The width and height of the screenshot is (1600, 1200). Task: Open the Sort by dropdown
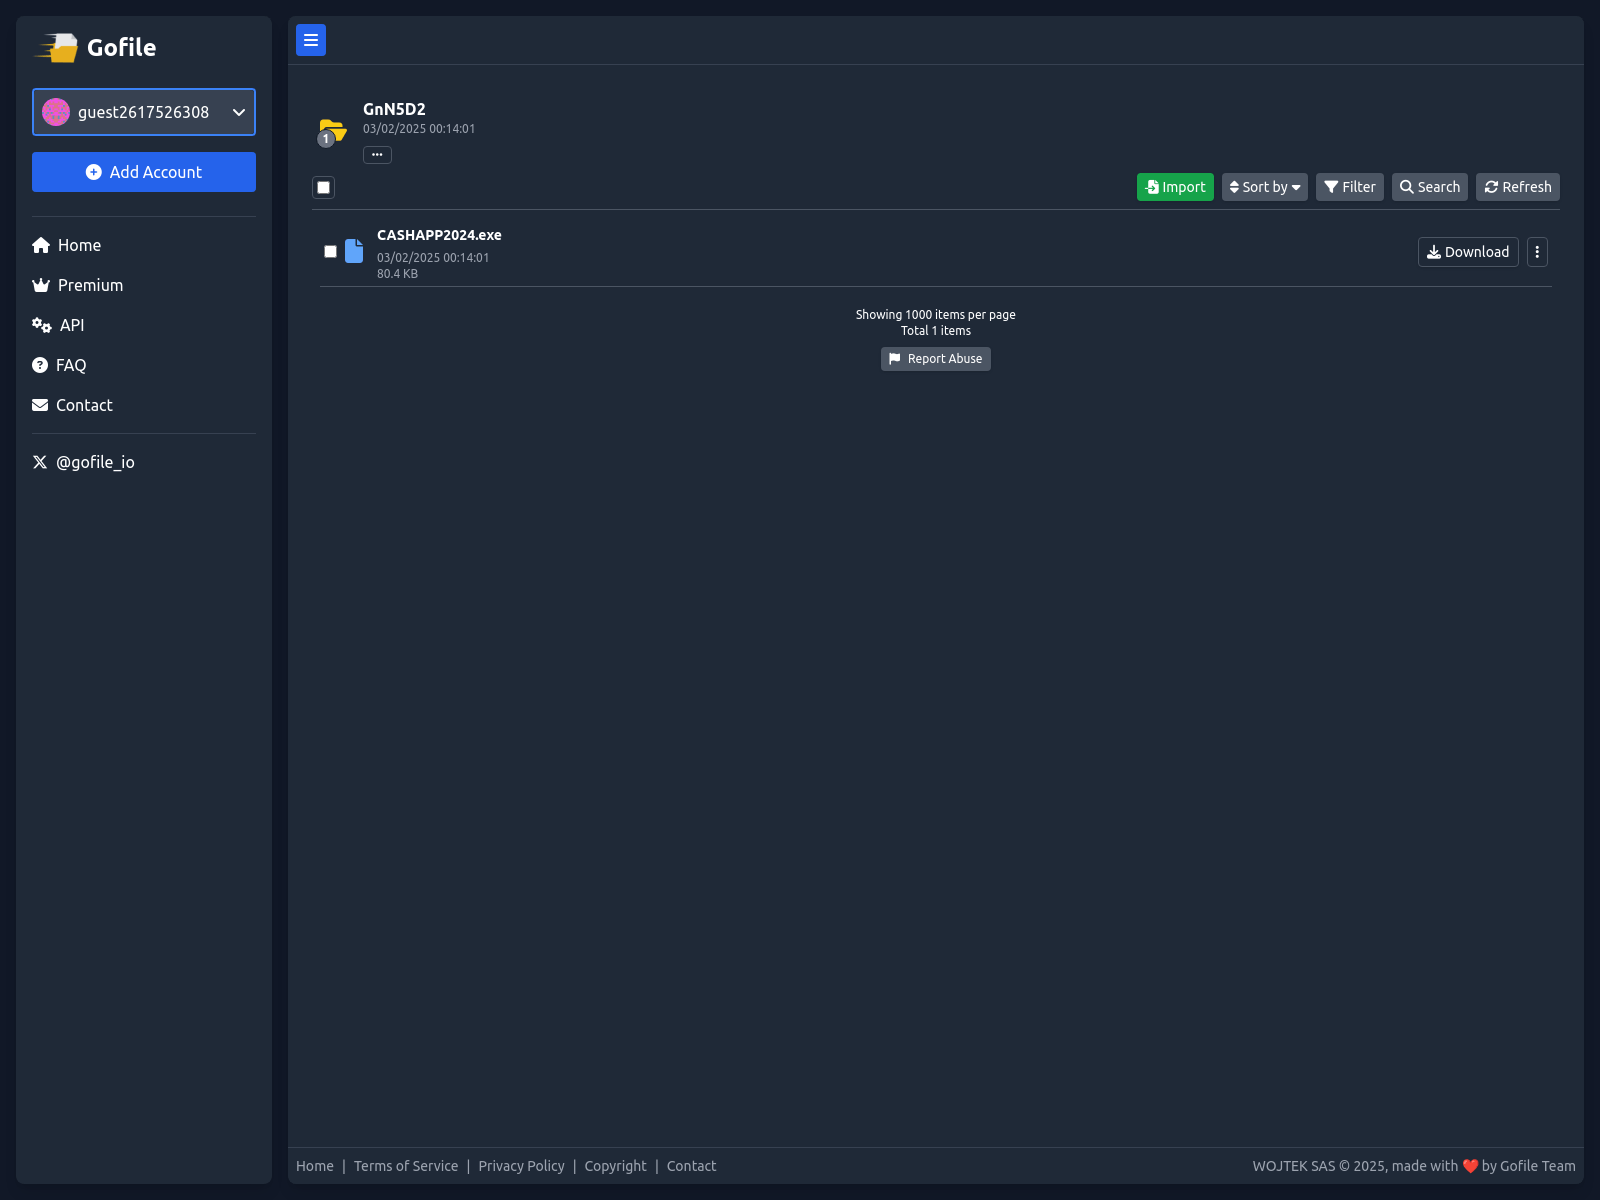(1264, 187)
